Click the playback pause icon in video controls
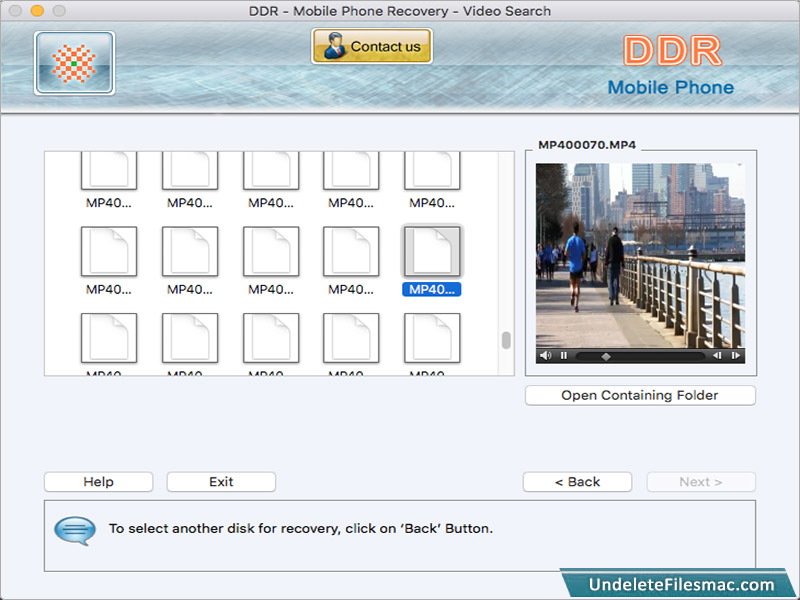The height and width of the screenshot is (600, 800). [562, 355]
